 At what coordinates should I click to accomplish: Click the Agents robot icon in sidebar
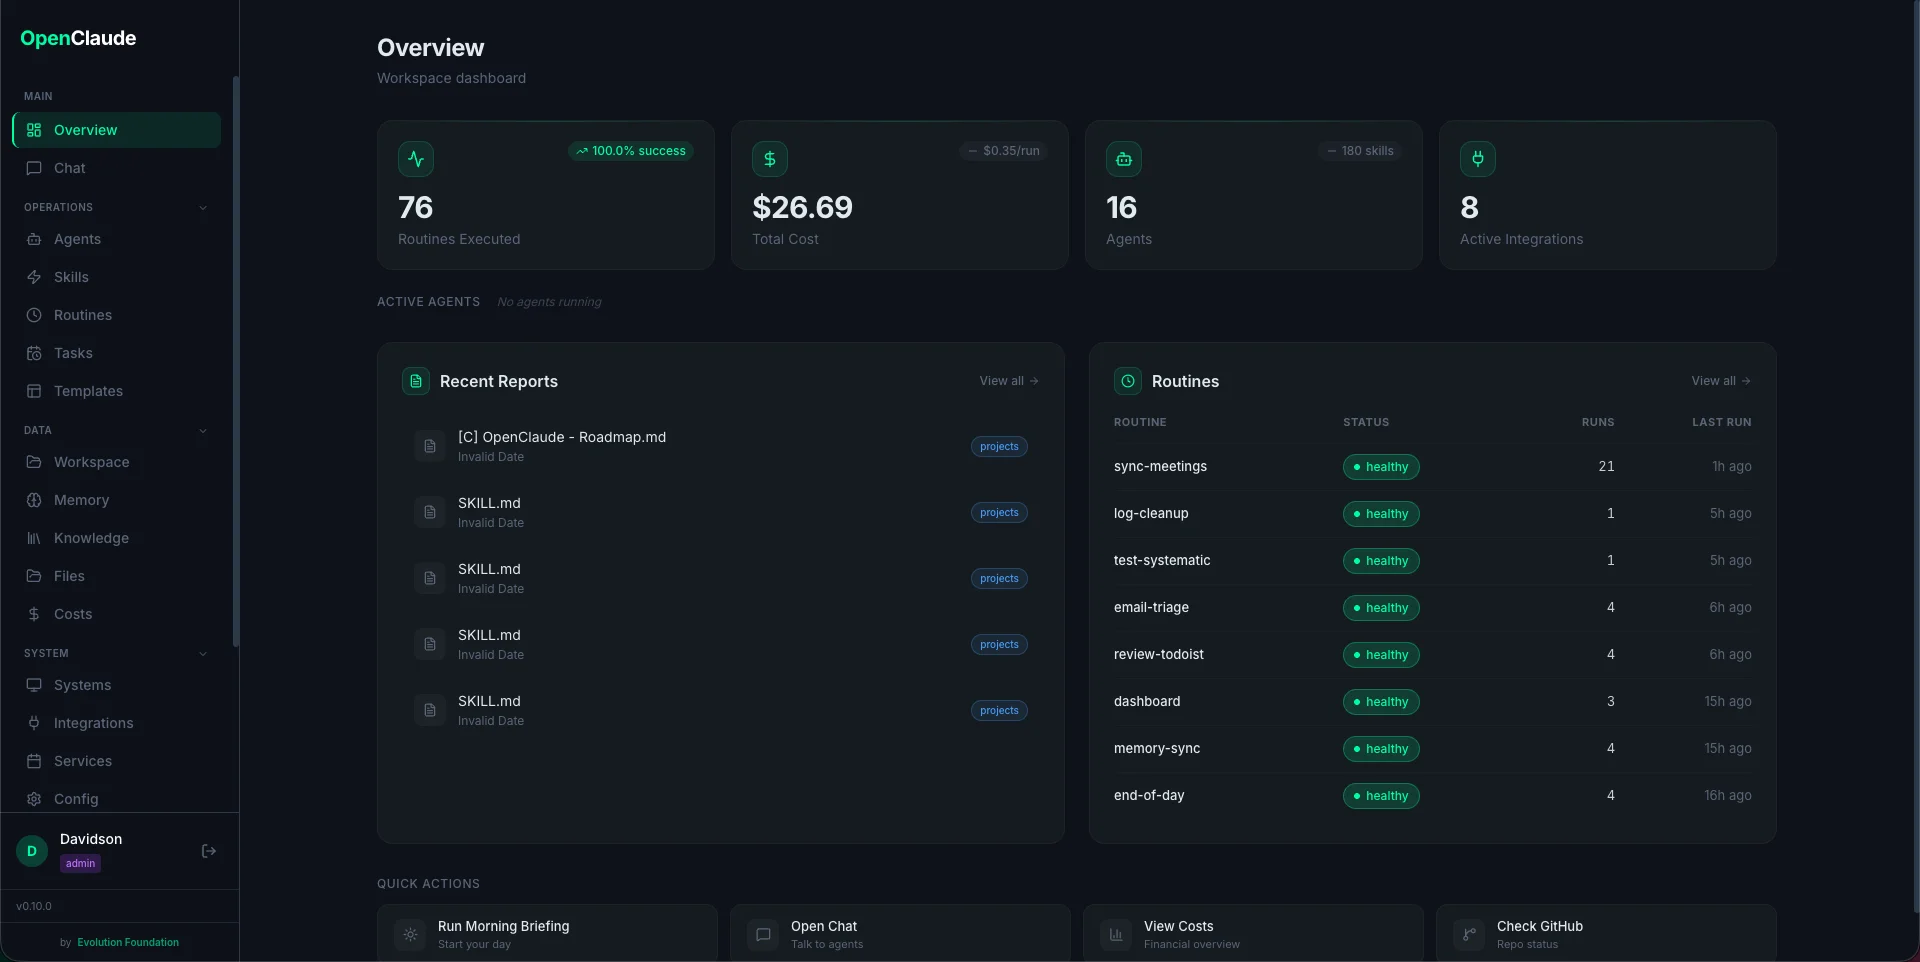point(34,239)
